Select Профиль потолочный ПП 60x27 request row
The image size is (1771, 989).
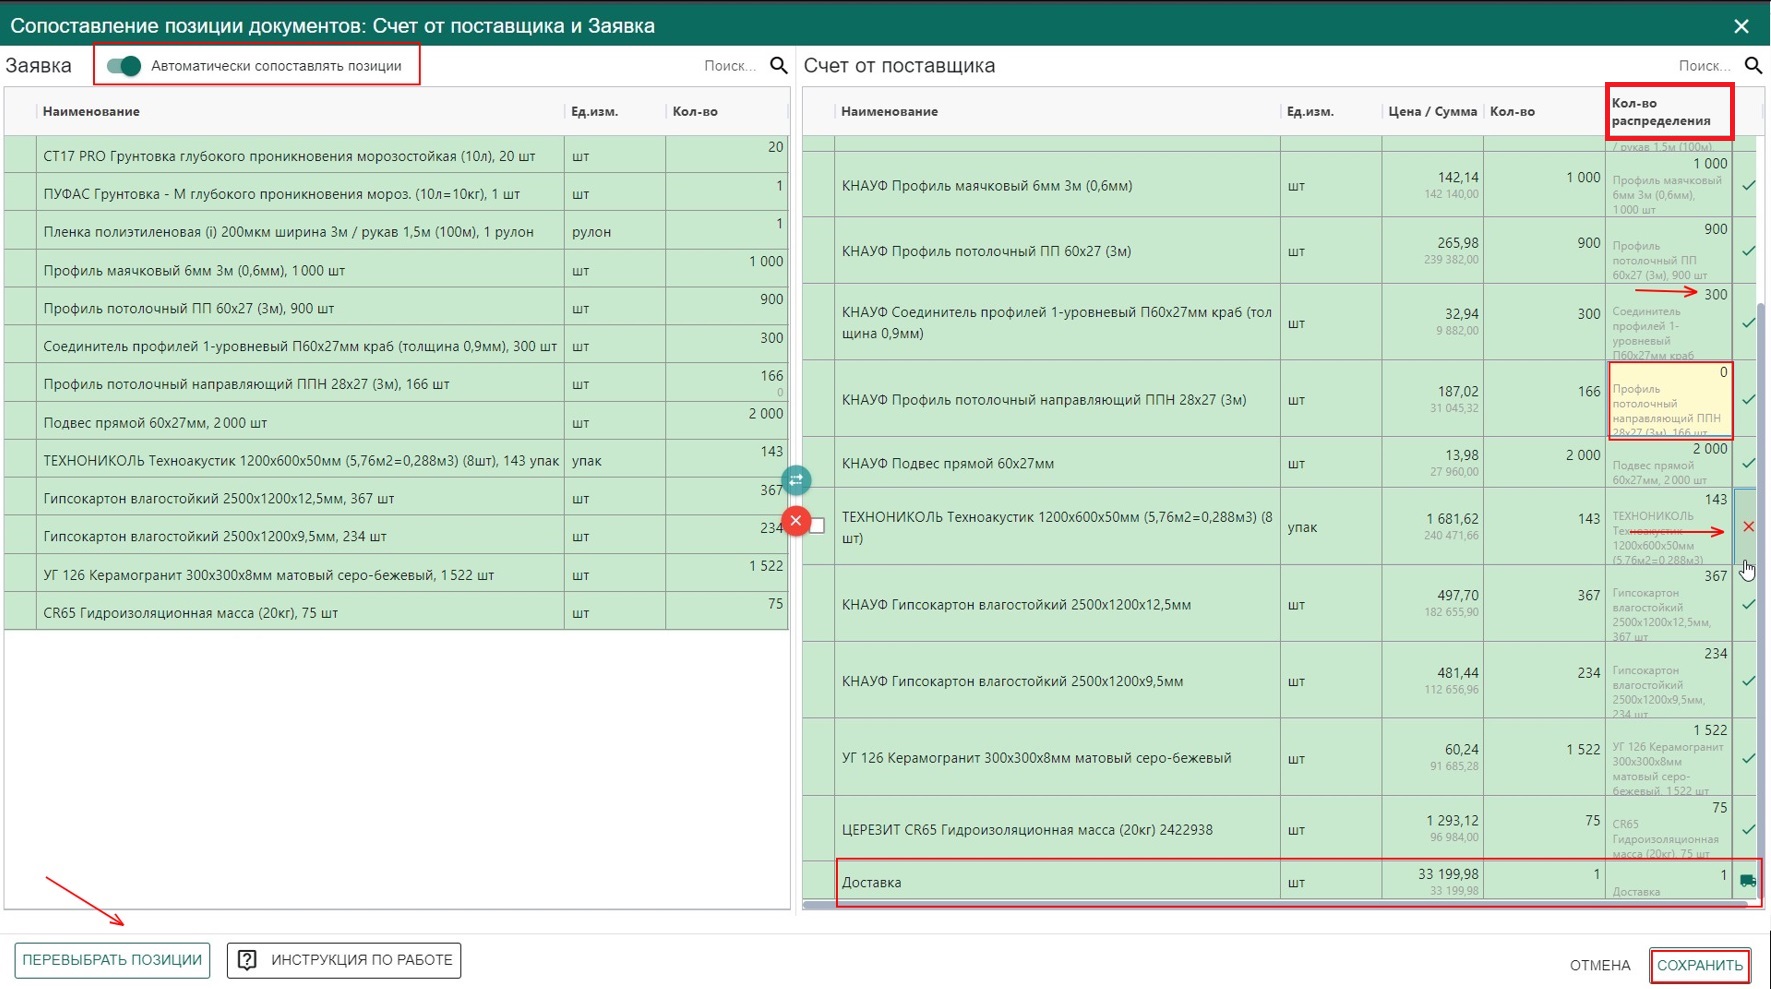click(x=396, y=308)
